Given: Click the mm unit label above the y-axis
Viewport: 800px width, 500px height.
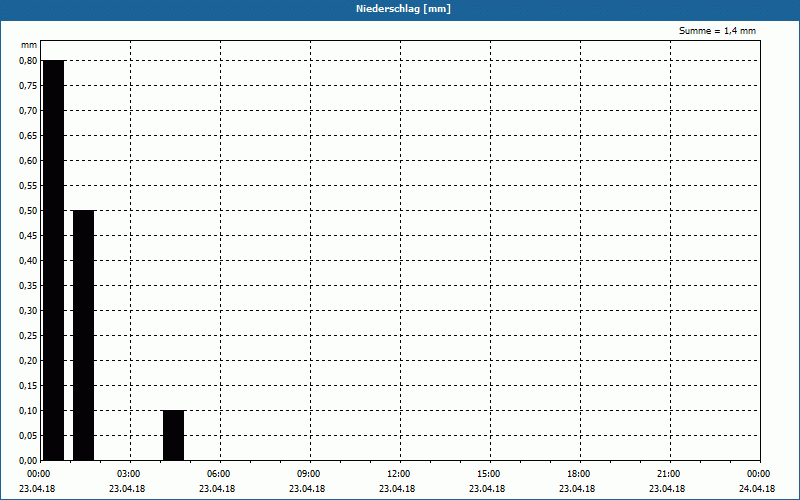Looking at the screenshot, I should click(29, 45).
